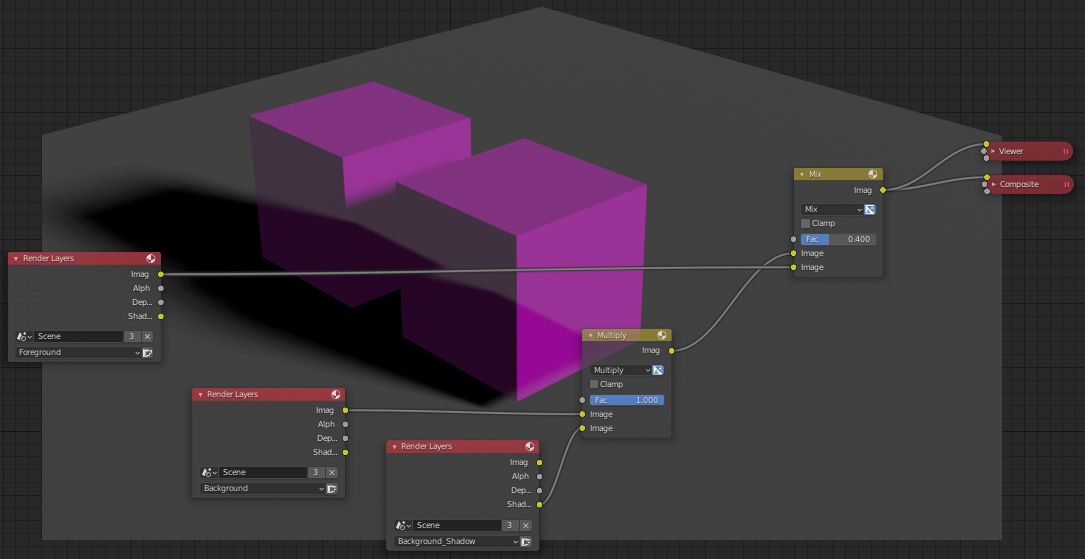This screenshot has height=559, width=1085.
Task: Toggle preview icon on Foreground Render Layers header
Action: pyautogui.click(x=151, y=258)
